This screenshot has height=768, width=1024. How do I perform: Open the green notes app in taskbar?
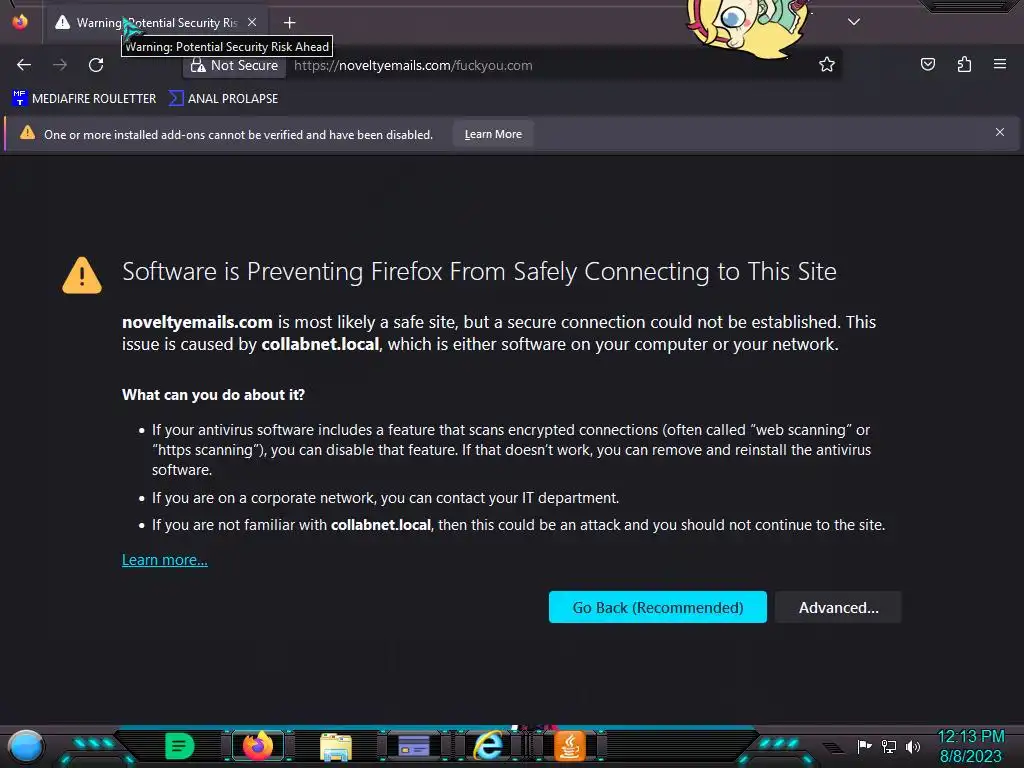pyautogui.click(x=180, y=746)
